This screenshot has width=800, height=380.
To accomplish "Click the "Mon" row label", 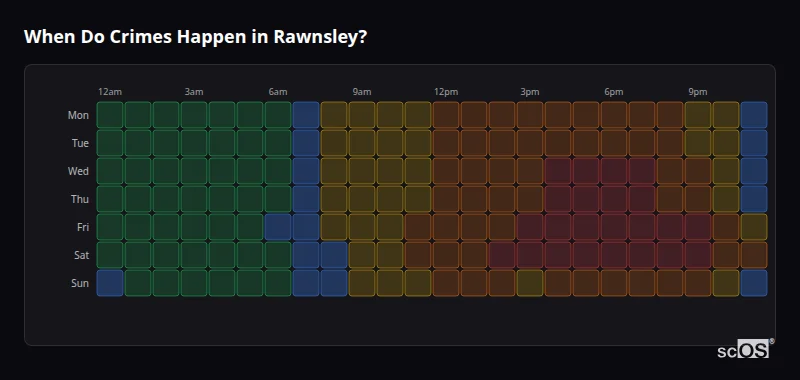I will coord(78,115).
